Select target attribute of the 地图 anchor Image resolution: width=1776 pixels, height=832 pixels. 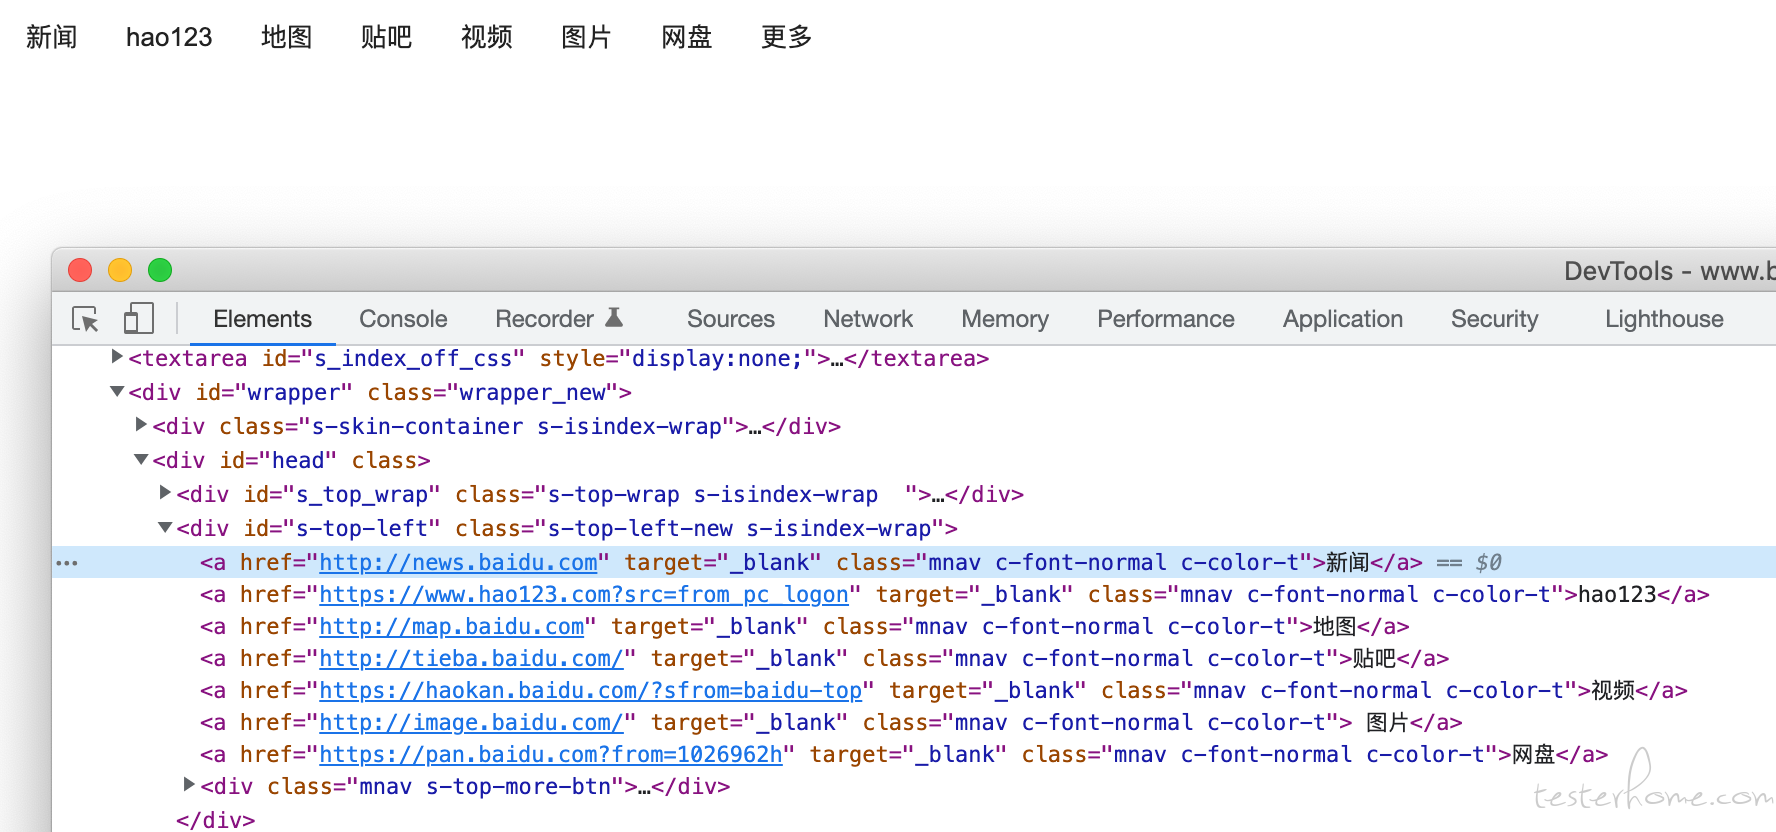710,627
